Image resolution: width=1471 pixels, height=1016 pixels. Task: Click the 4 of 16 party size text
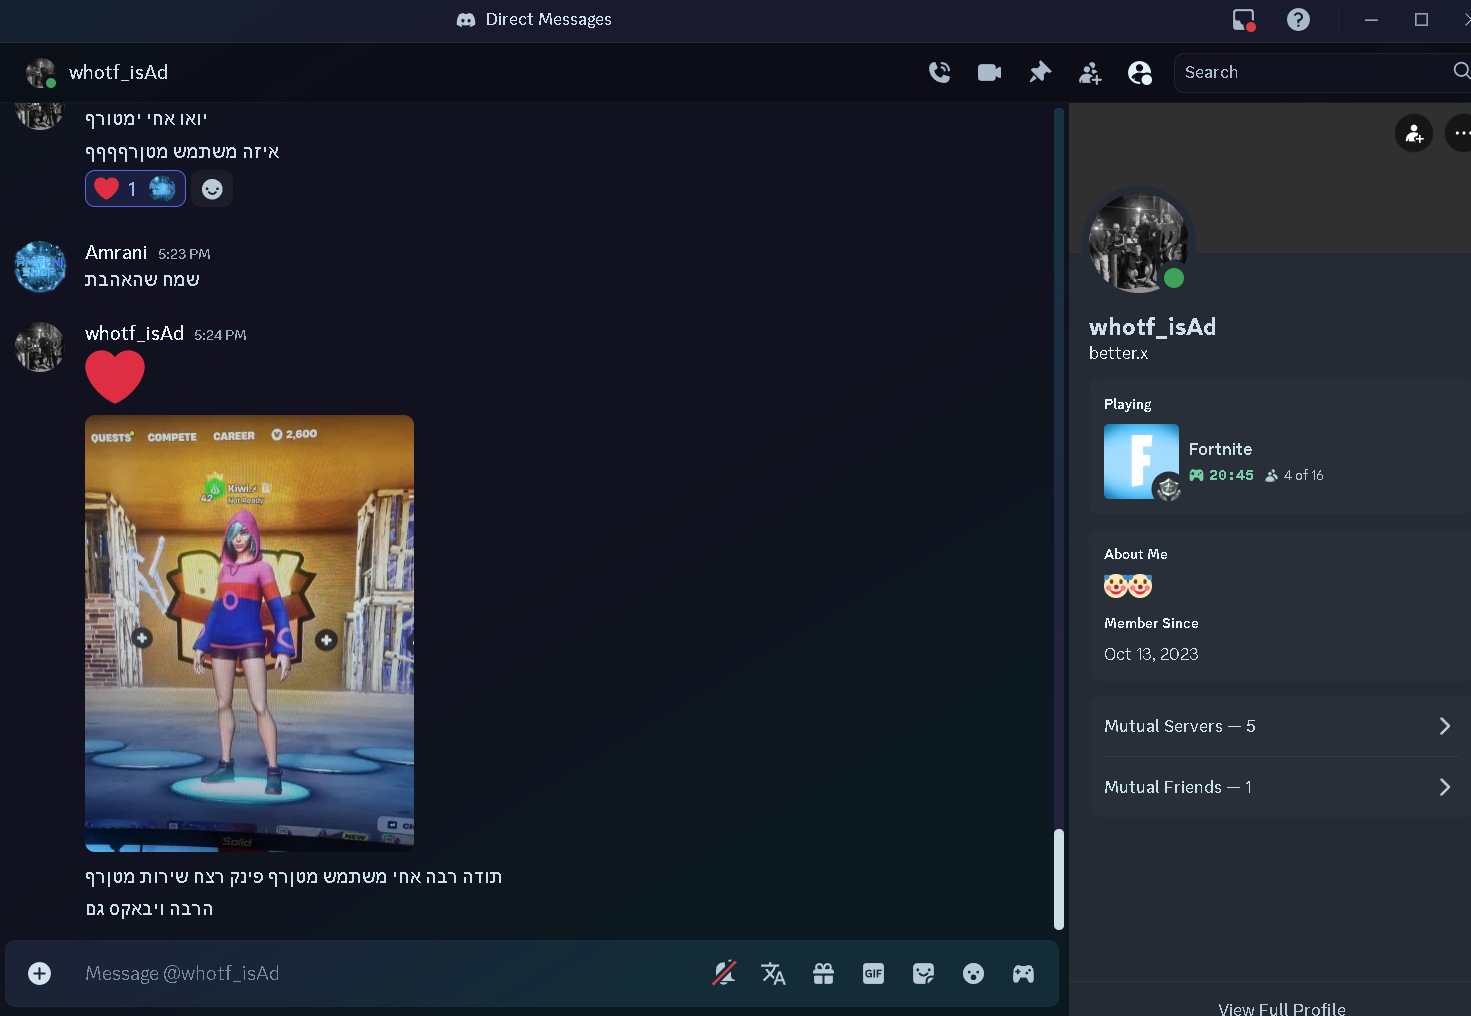coord(1303,475)
